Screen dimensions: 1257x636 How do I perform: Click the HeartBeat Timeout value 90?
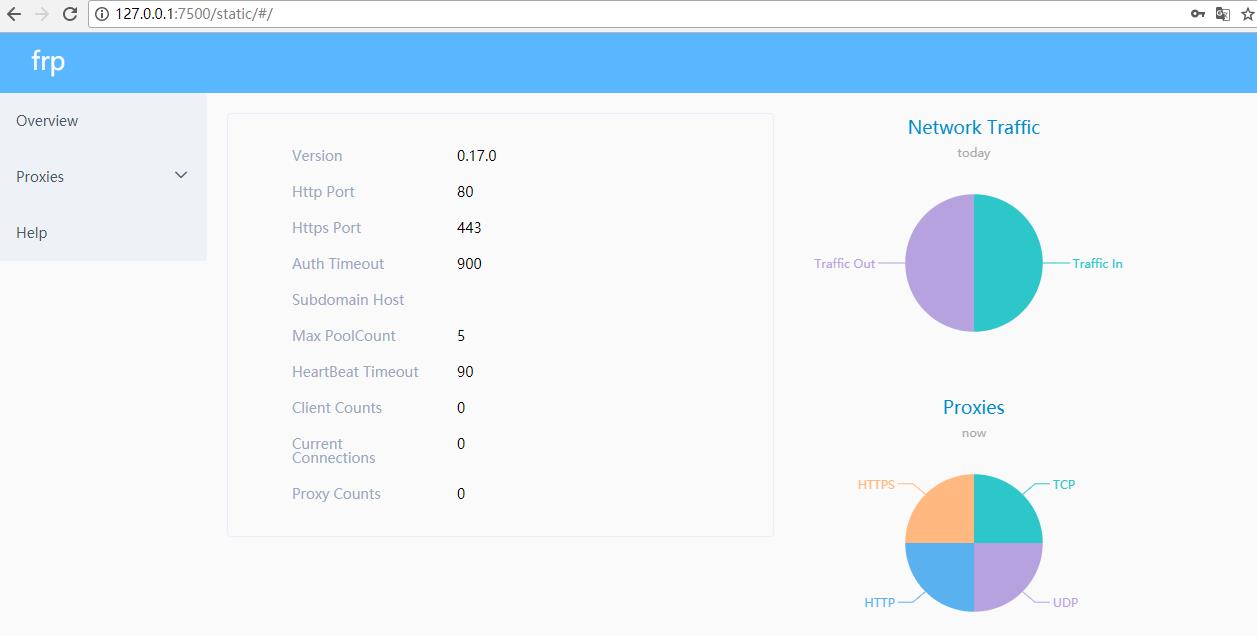point(465,372)
